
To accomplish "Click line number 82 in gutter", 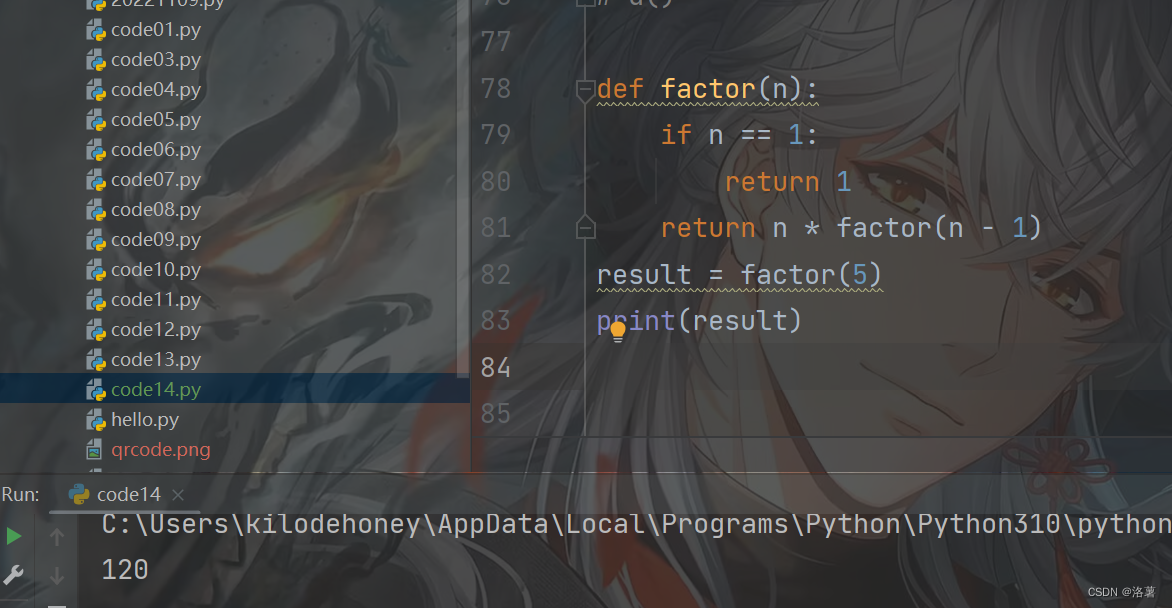I will (x=496, y=274).
